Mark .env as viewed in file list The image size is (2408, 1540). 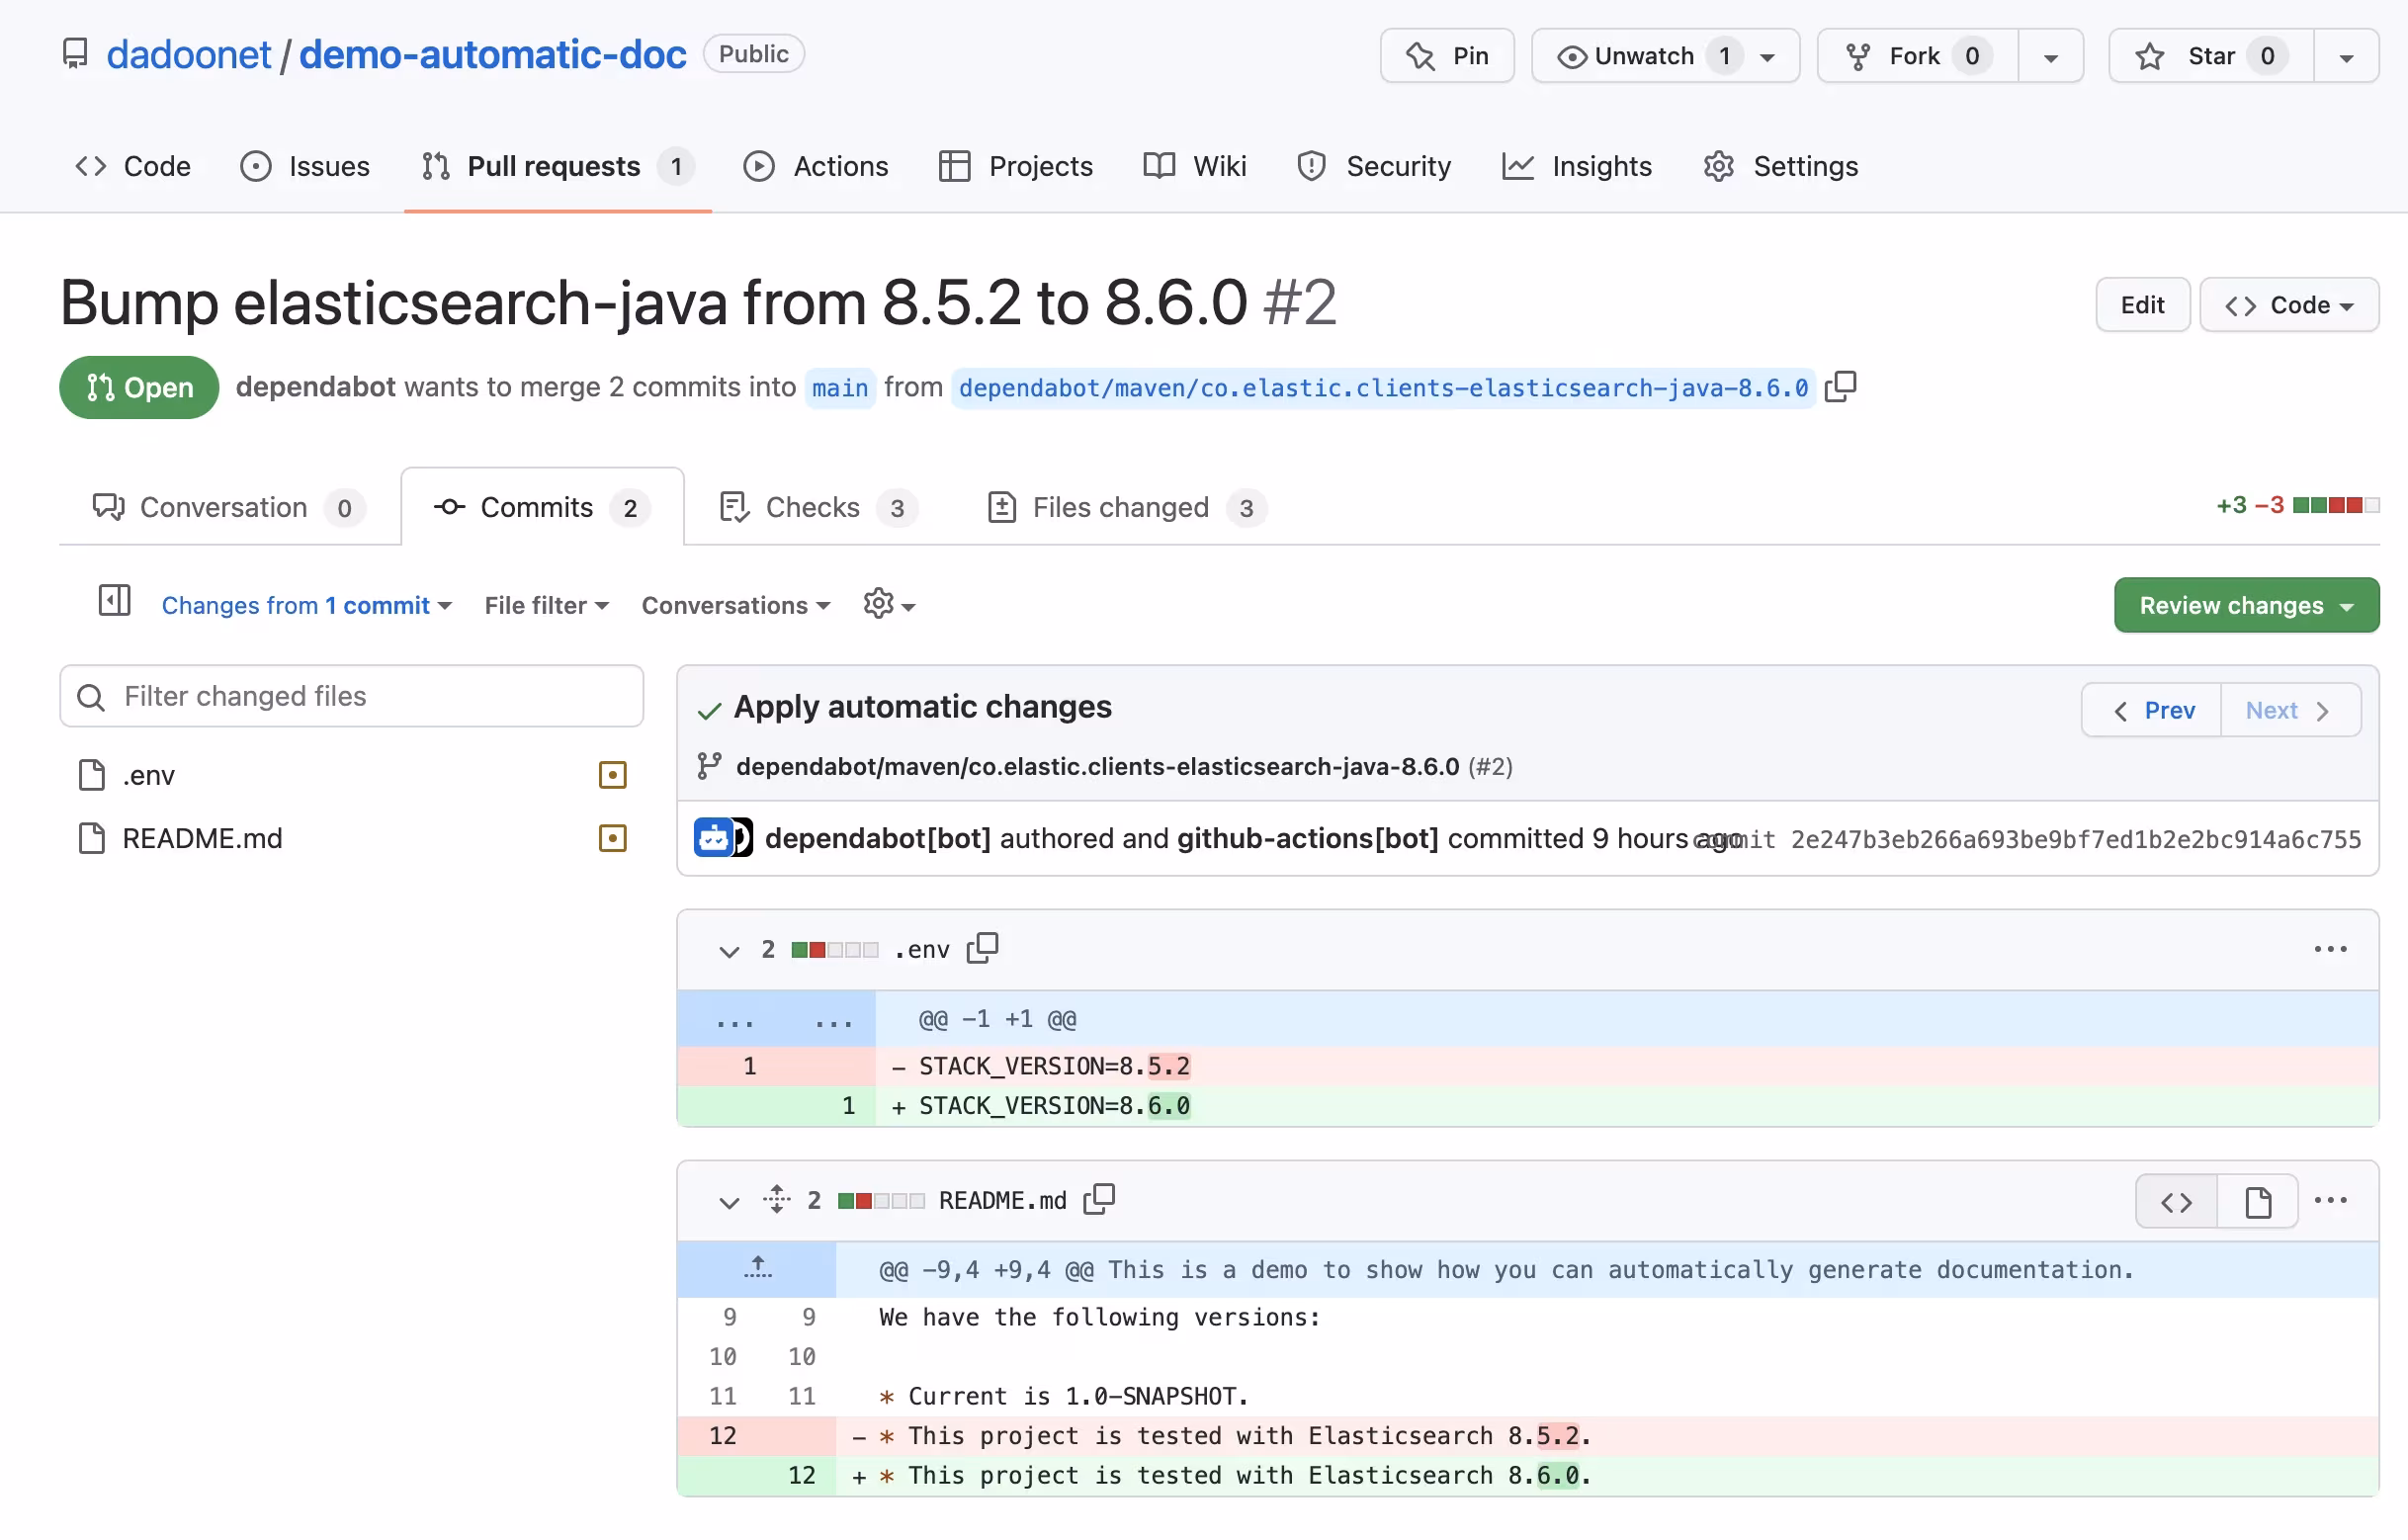[612, 774]
